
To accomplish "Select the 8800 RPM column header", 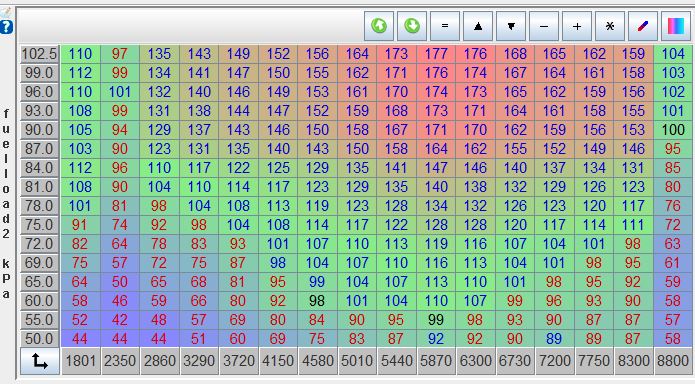I will (673, 361).
